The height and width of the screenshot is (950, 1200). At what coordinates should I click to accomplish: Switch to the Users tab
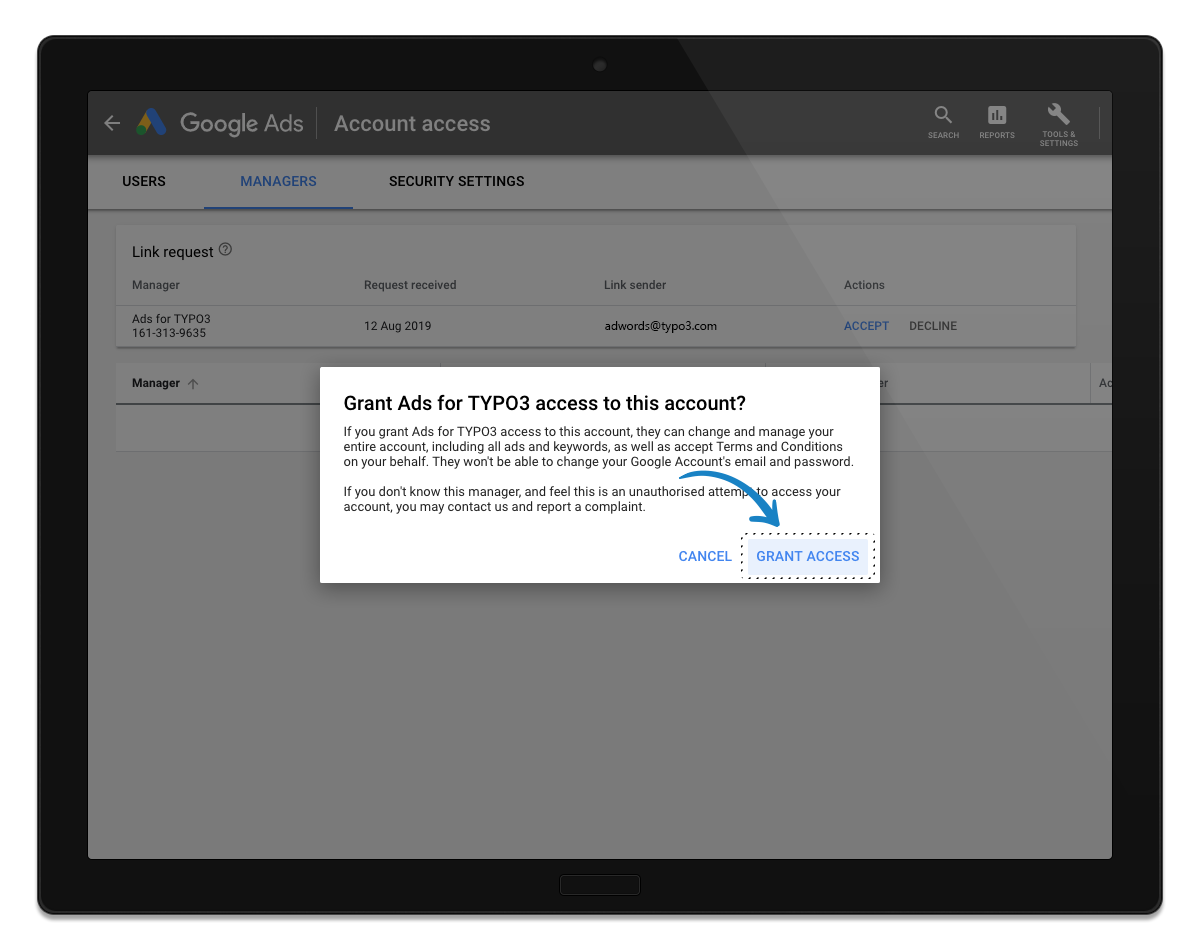(144, 181)
